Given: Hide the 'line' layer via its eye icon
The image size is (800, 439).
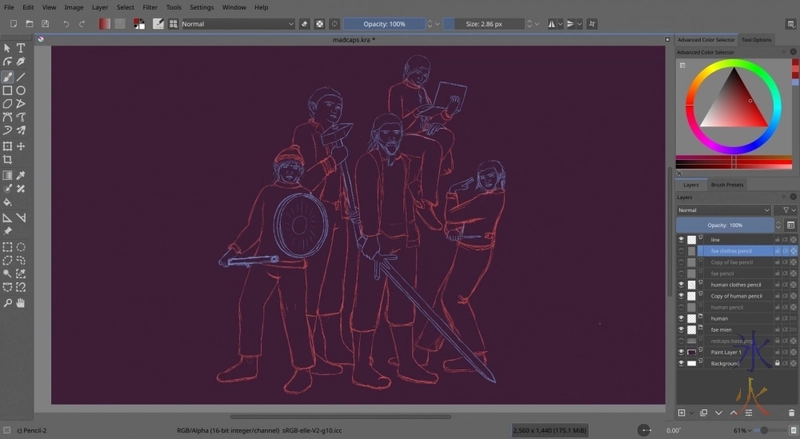Looking at the screenshot, I should coord(682,240).
